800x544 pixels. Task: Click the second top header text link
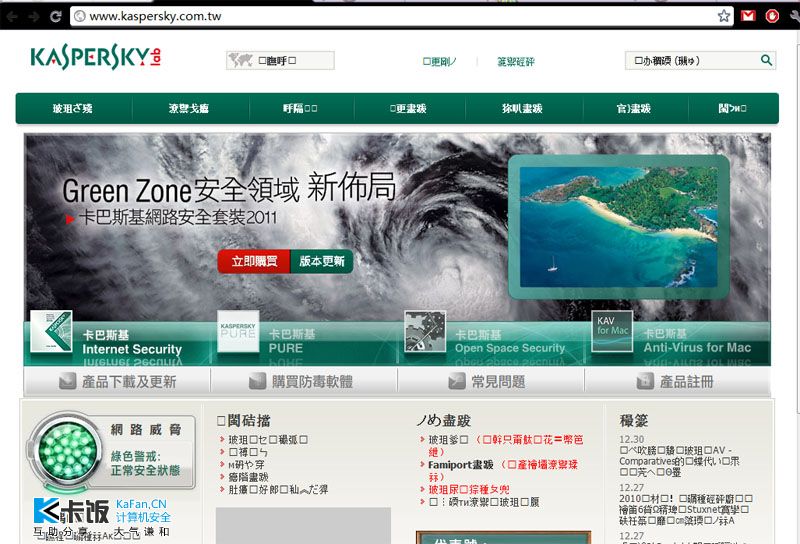pyautogui.click(x=515, y=61)
